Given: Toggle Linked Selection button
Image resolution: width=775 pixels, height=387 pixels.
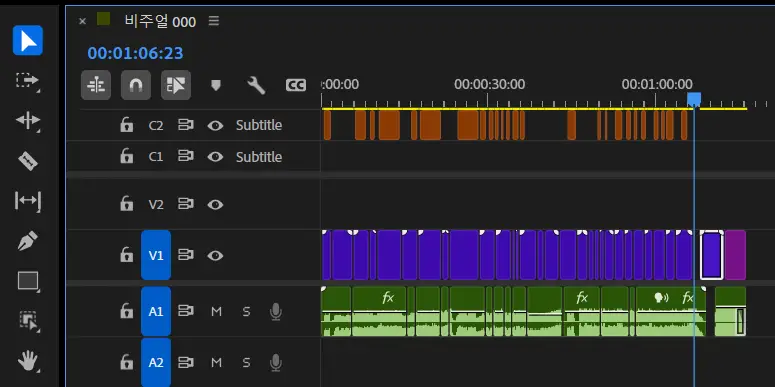Looking at the screenshot, I should [x=176, y=85].
